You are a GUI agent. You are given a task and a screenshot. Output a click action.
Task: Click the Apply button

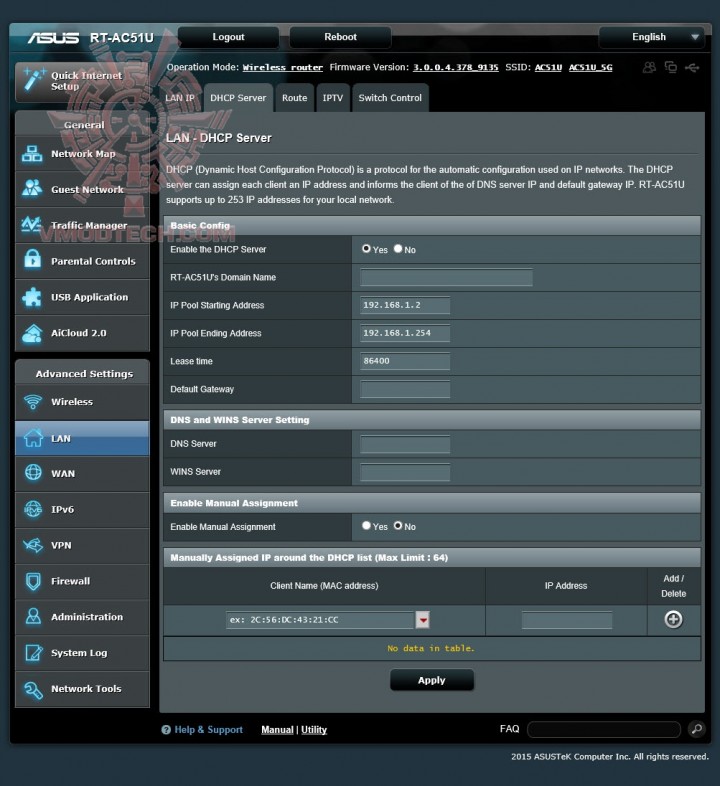coord(432,680)
